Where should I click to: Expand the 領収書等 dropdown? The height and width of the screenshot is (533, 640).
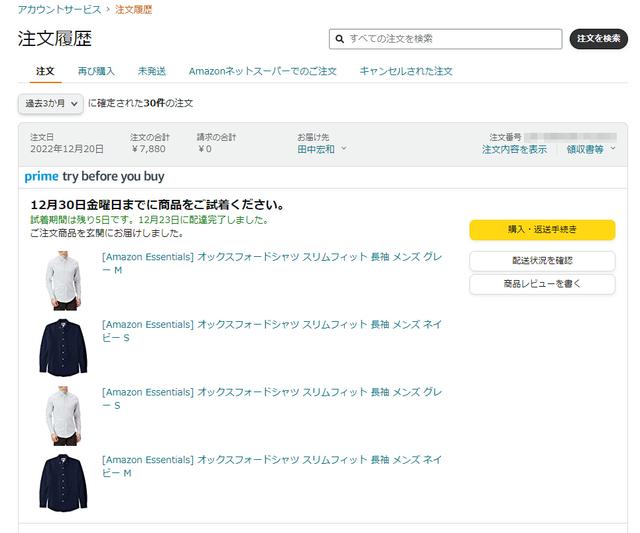[591, 149]
